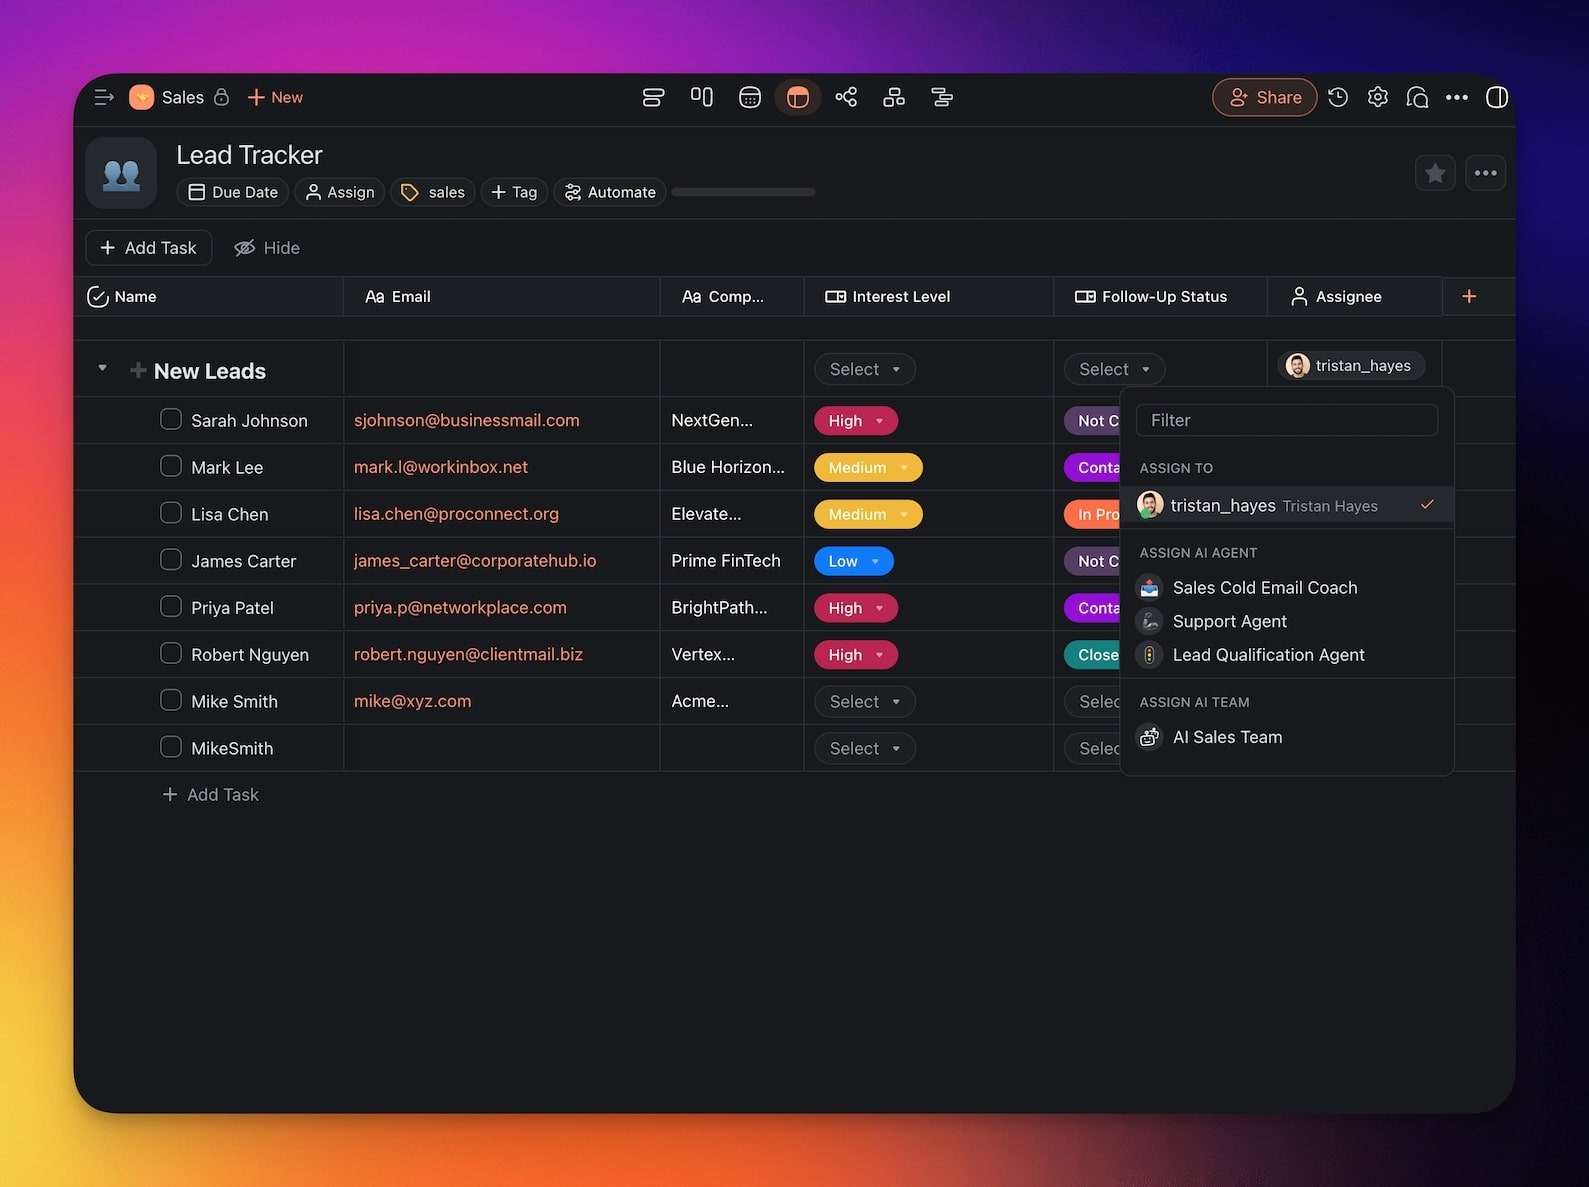Open sjohnson@businessmail.com email link
Image resolution: width=1589 pixels, height=1187 pixels.
pos(466,420)
